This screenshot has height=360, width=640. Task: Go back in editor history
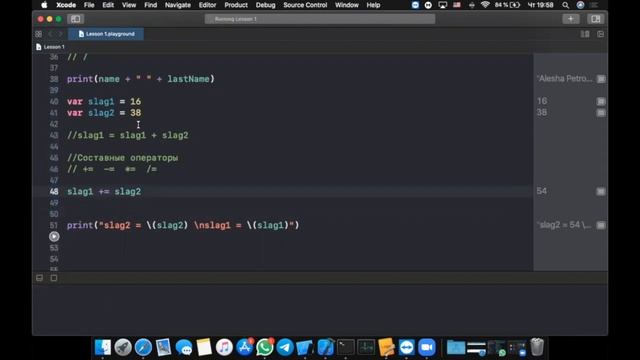51,34
